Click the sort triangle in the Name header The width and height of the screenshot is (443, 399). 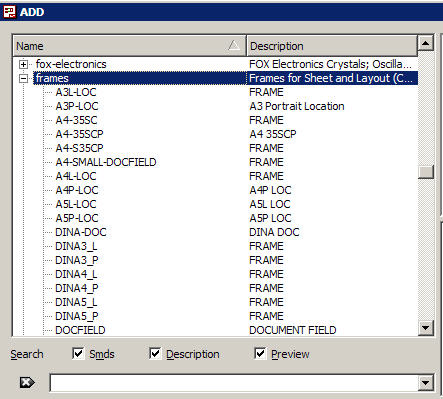click(x=234, y=45)
